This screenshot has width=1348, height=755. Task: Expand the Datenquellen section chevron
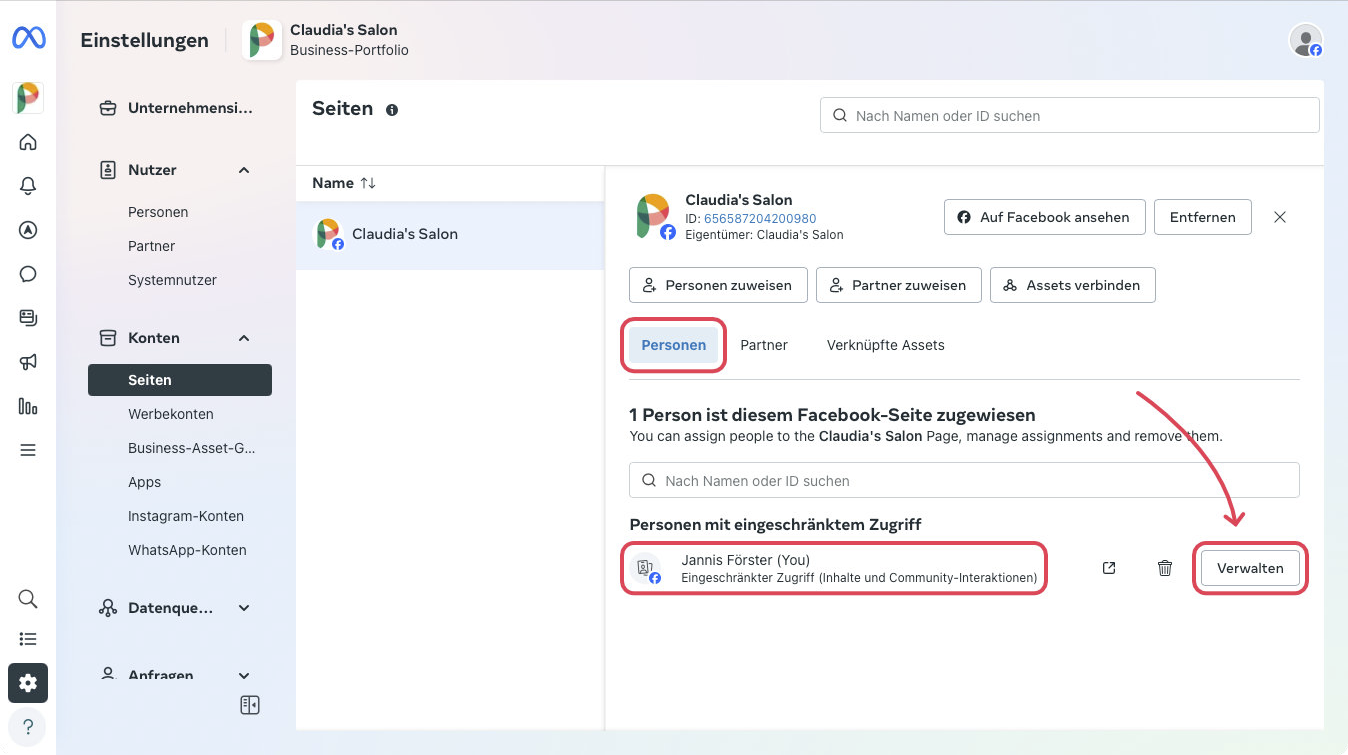coord(244,608)
